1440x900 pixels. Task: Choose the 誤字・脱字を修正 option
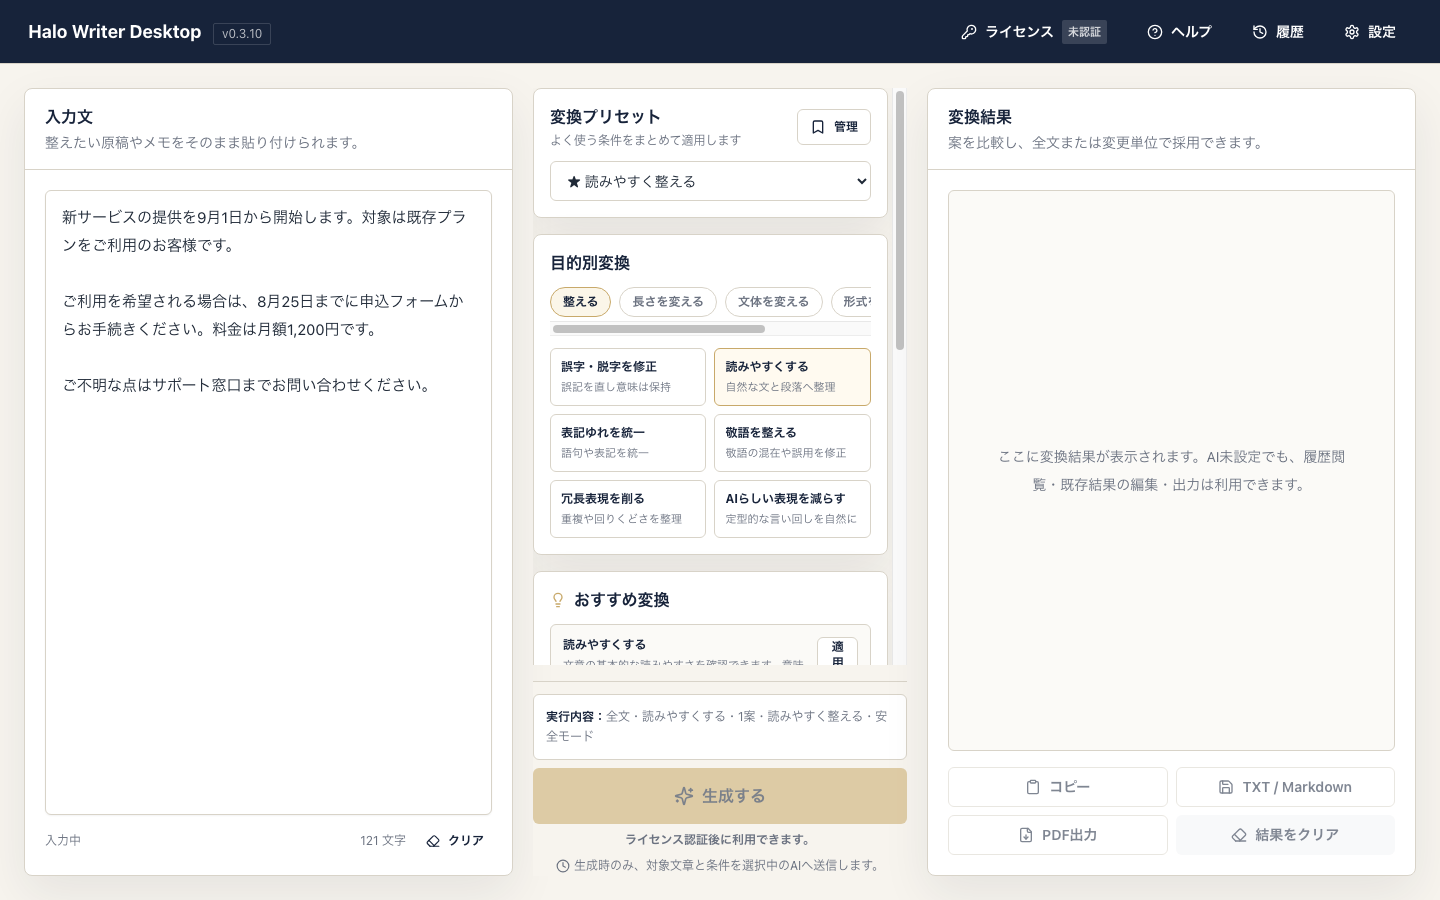[x=628, y=377]
